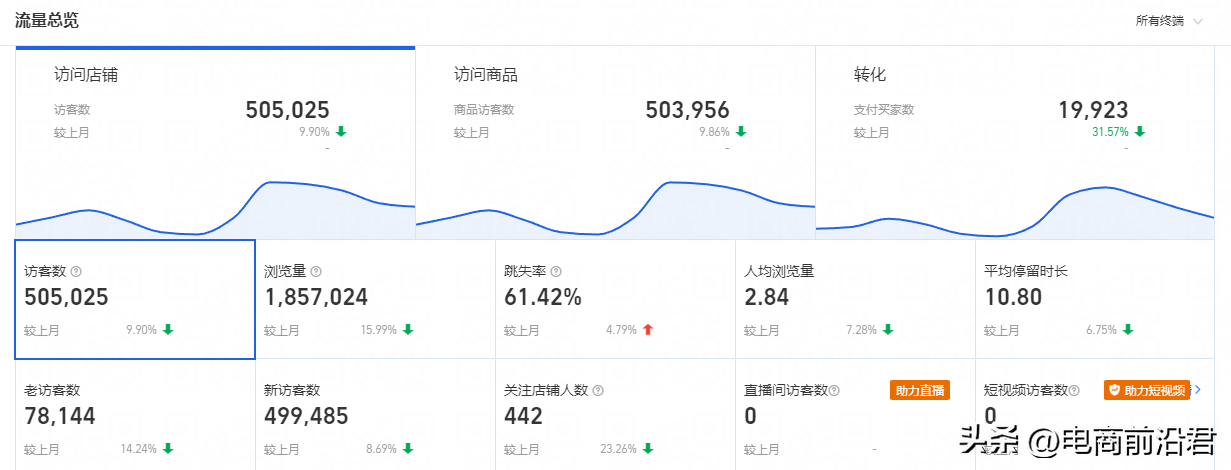Image resolution: width=1231 pixels, height=470 pixels.
Task: Click the help icon next to 关注店铺人数
Action: click(598, 390)
